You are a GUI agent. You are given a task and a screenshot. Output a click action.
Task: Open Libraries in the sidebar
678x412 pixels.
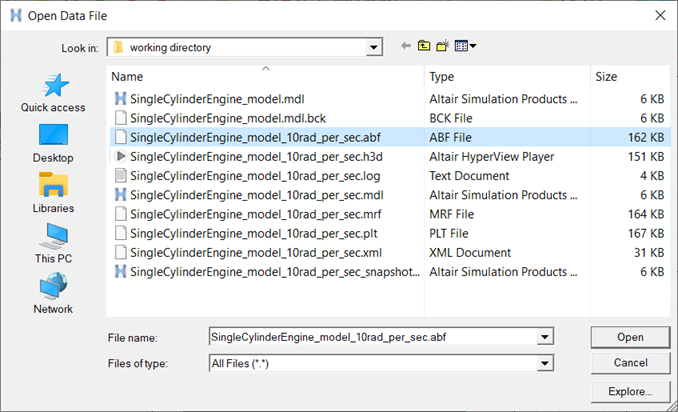[x=53, y=193]
